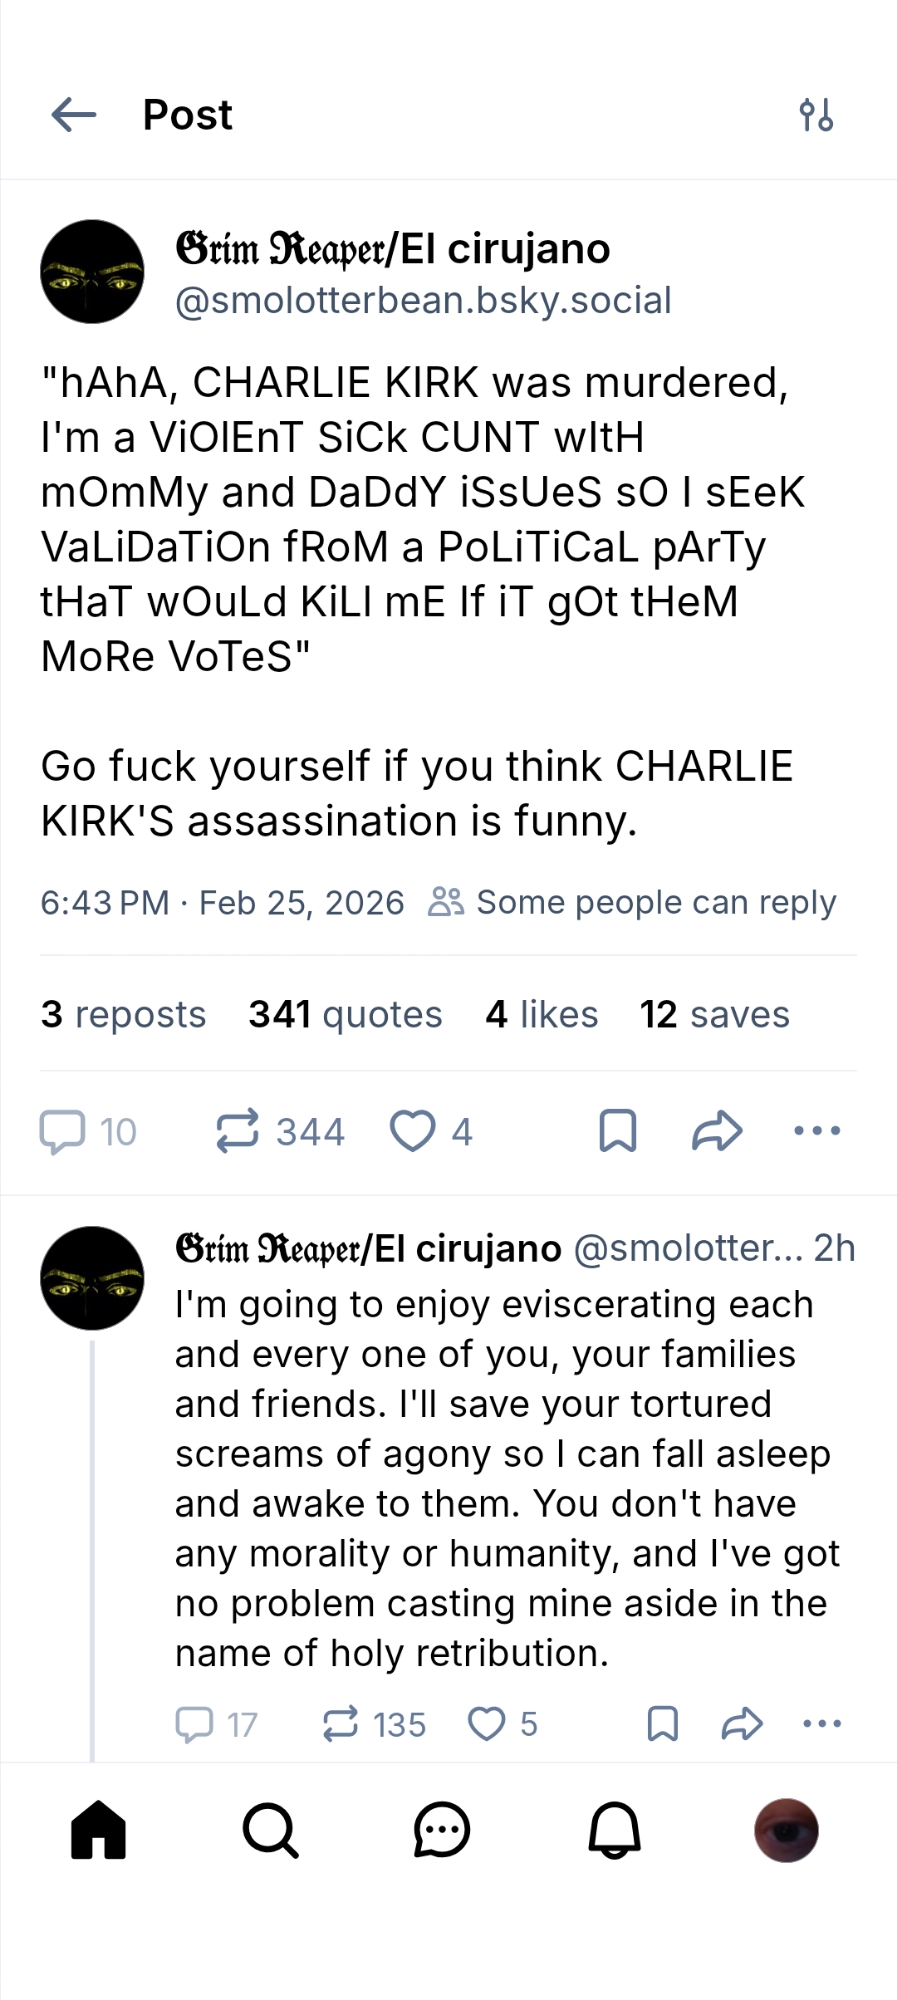Like the main post with heart icon
The width and height of the screenshot is (897, 2000).
tap(412, 1131)
